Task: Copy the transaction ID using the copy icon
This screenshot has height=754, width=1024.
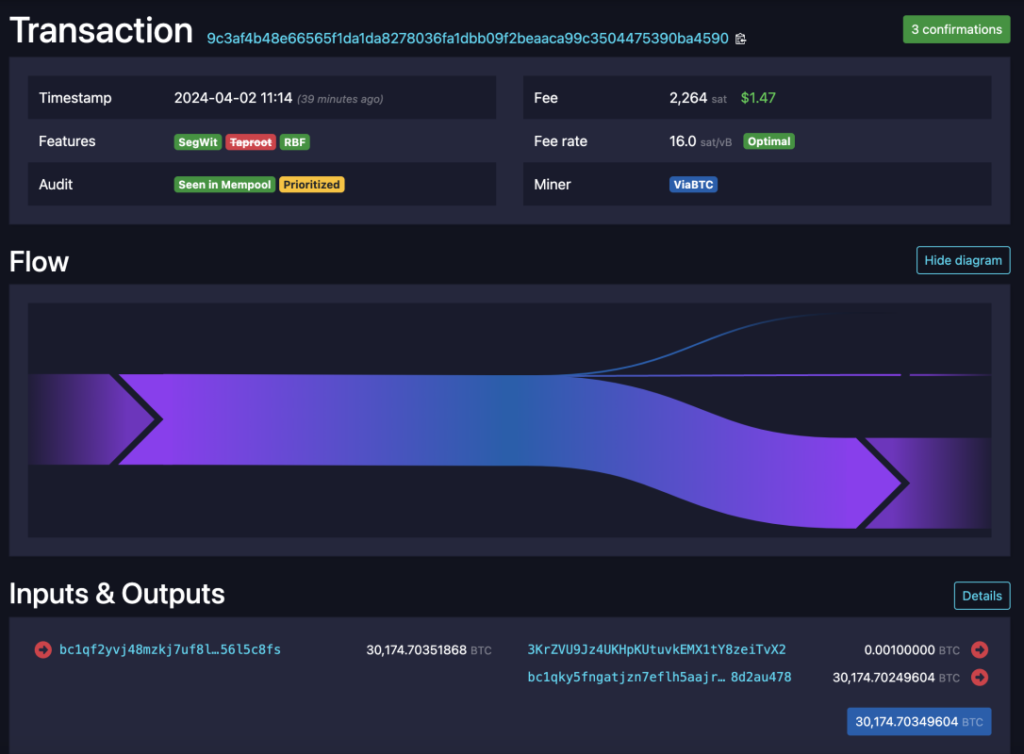Action: (739, 38)
